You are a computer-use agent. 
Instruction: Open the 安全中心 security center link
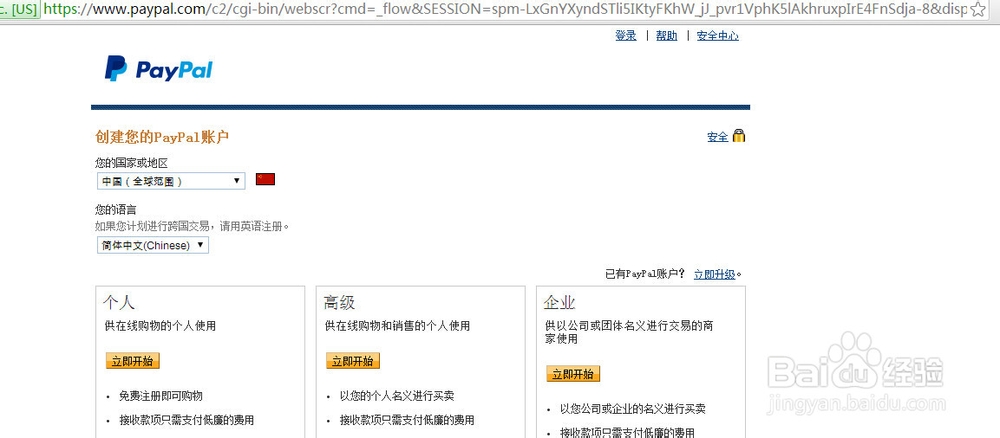point(717,36)
